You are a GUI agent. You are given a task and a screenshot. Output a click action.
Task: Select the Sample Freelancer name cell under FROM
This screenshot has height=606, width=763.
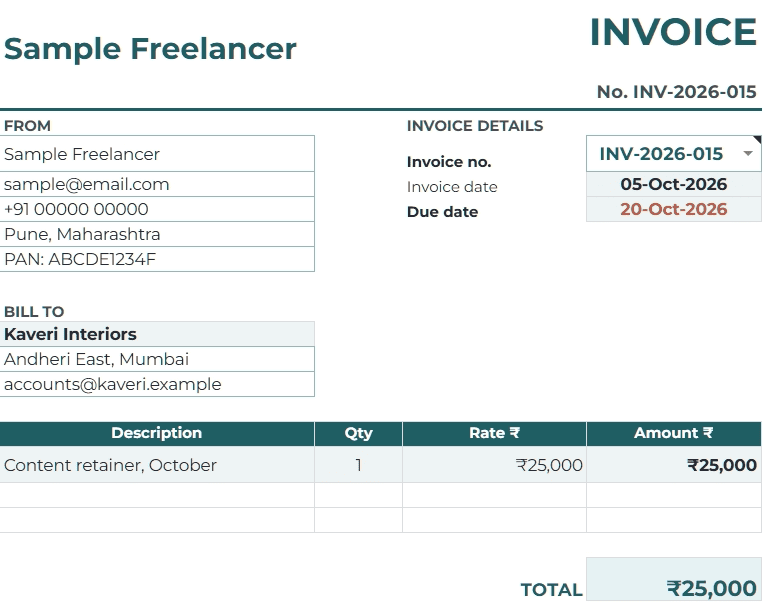point(157,154)
